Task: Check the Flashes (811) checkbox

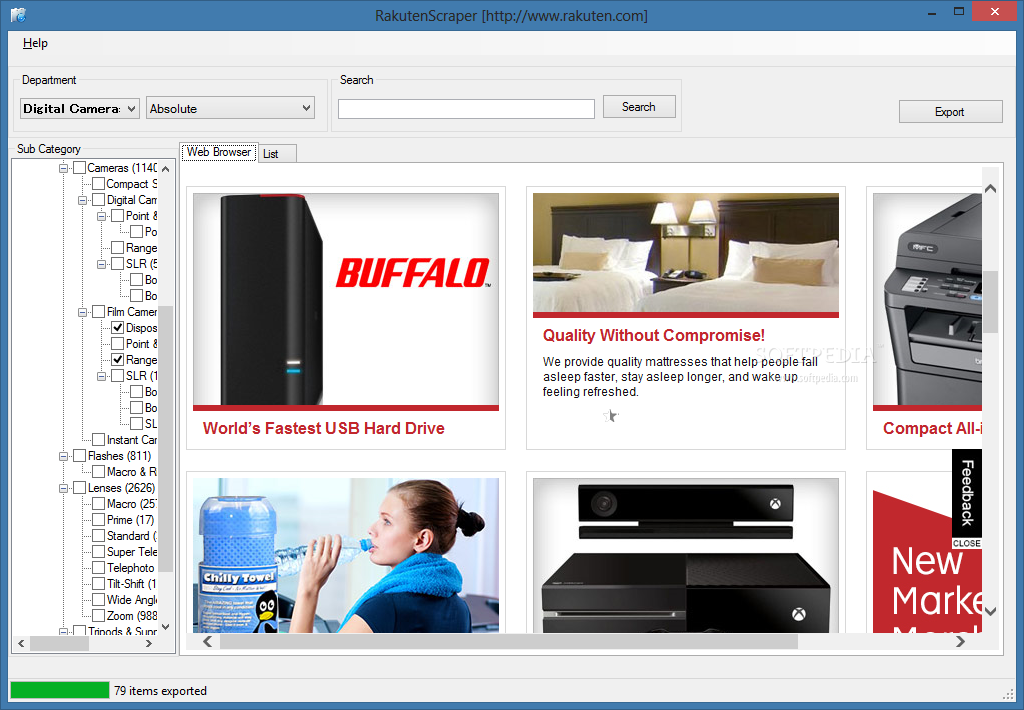Action: [80, 456]
